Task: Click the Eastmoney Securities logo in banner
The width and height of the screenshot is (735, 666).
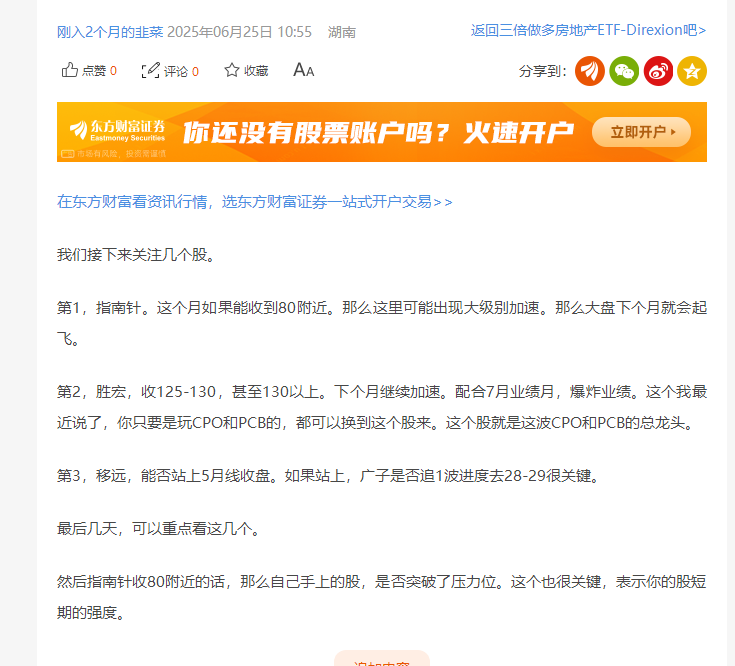Action: point(117,130)
